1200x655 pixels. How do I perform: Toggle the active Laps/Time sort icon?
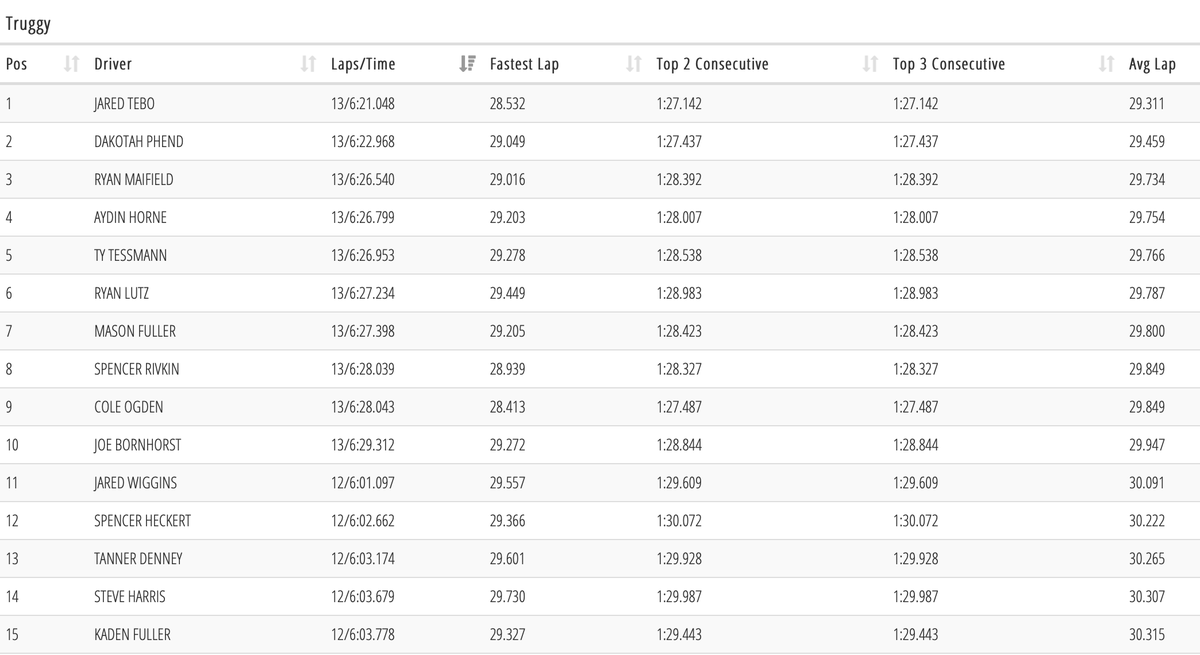pyautogui.click(x=467, y=64)
